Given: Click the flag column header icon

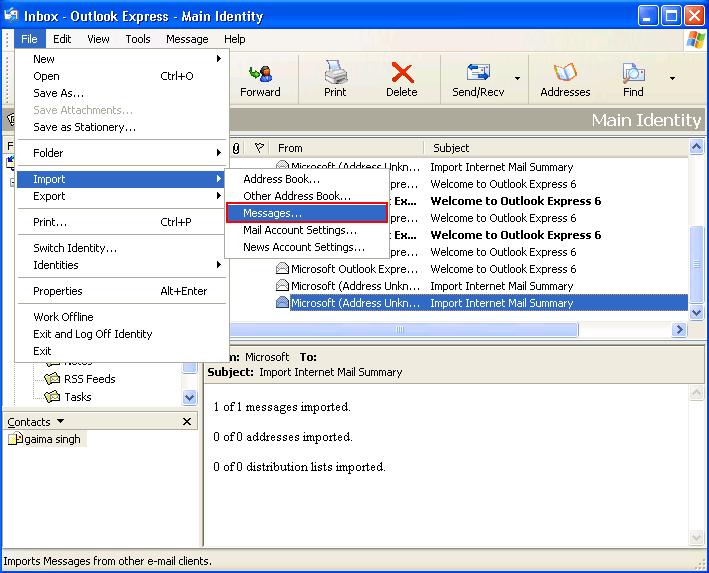Looking at the screenshot, I should point(259,147).
